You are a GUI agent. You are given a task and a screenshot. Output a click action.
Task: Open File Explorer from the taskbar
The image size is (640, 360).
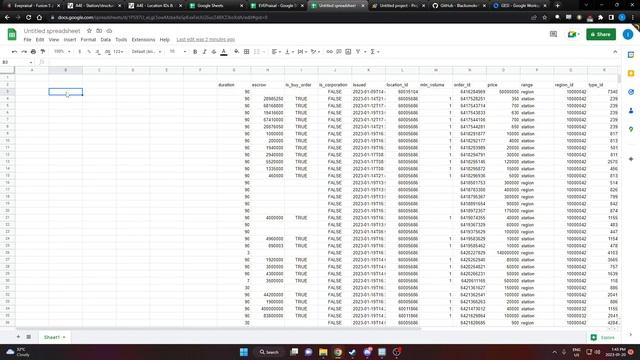tap(323, 352)
